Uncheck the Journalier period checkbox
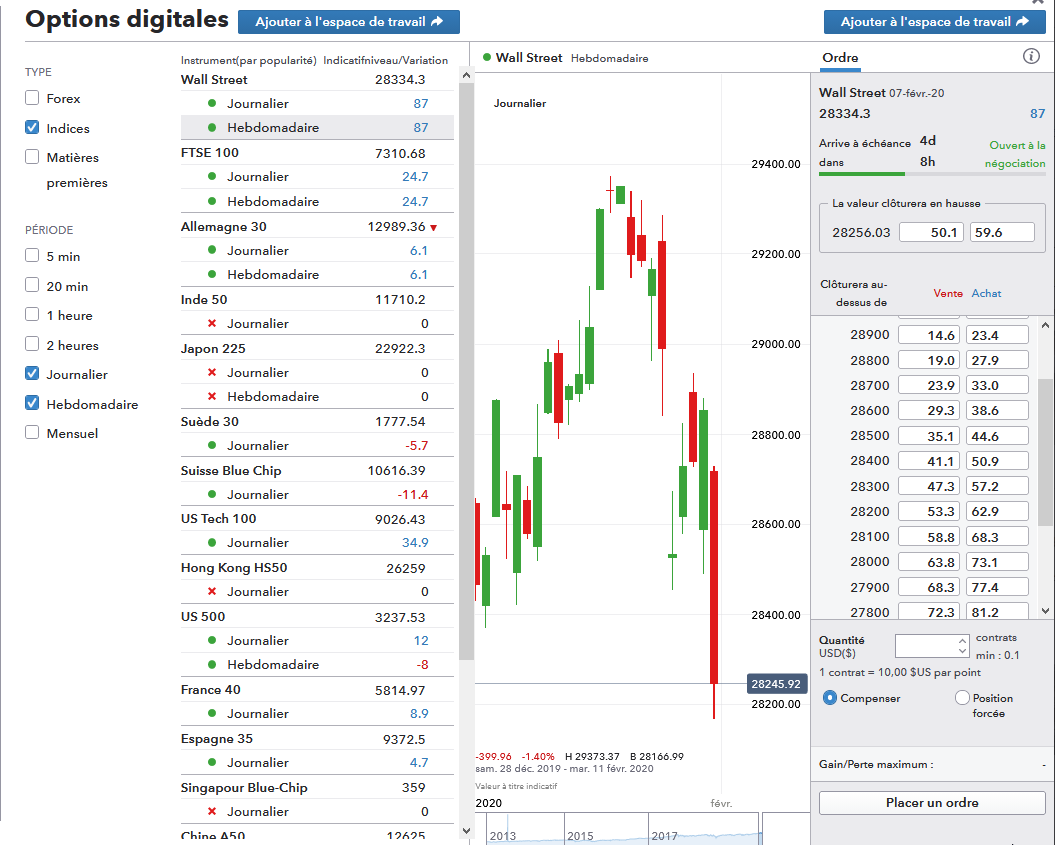Screen dimensions: 1055x845 [32, 373]
